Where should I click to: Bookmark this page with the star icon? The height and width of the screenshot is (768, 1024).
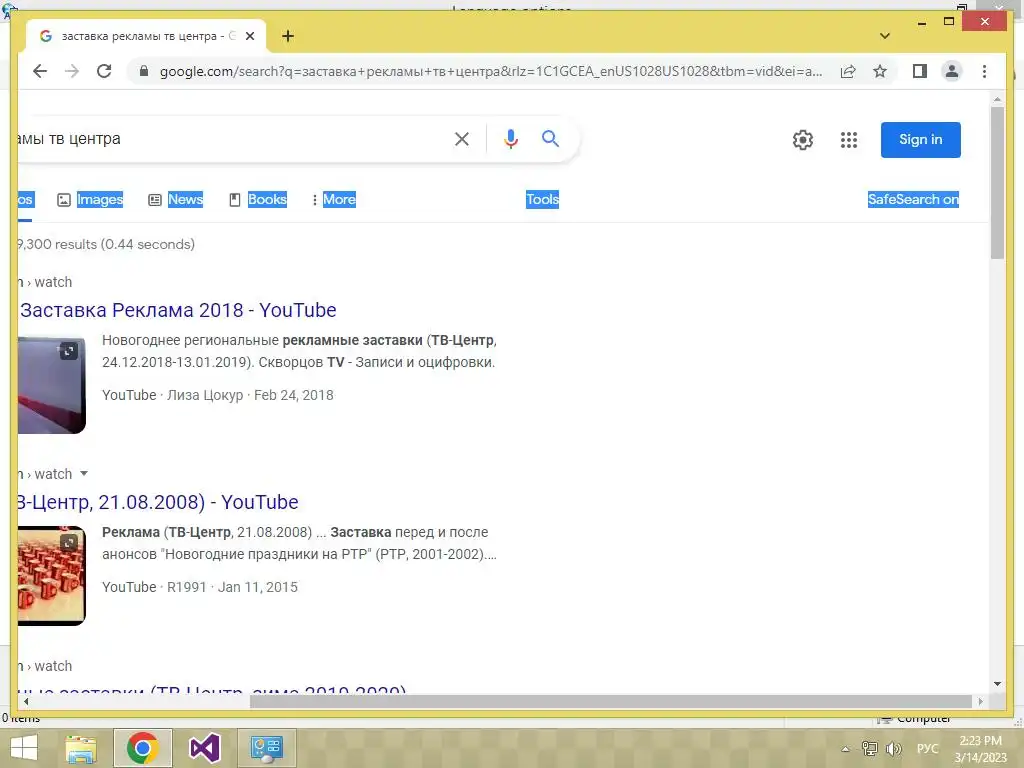click(880, 71)
